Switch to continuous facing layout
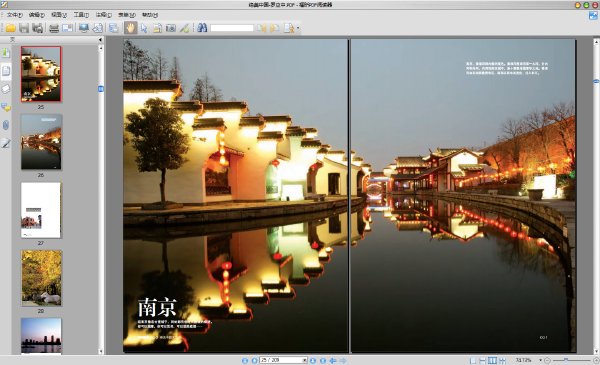The width and height of the screenshot is (600, 365). (x=502, y=360)
